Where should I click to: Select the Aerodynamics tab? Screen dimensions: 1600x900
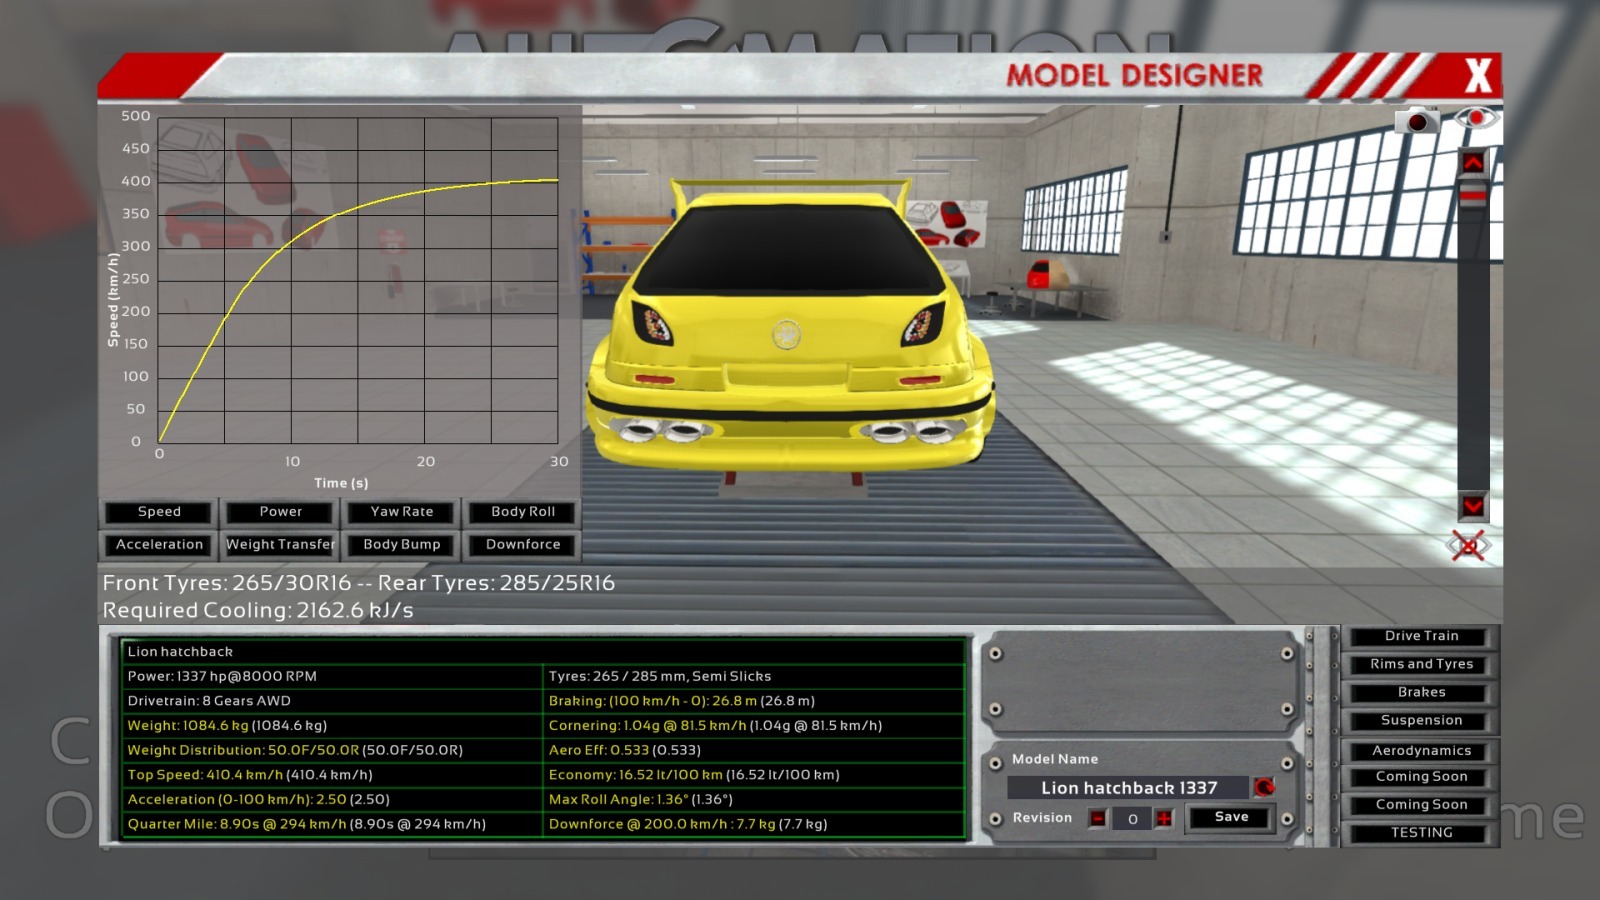coord(1421,751)
